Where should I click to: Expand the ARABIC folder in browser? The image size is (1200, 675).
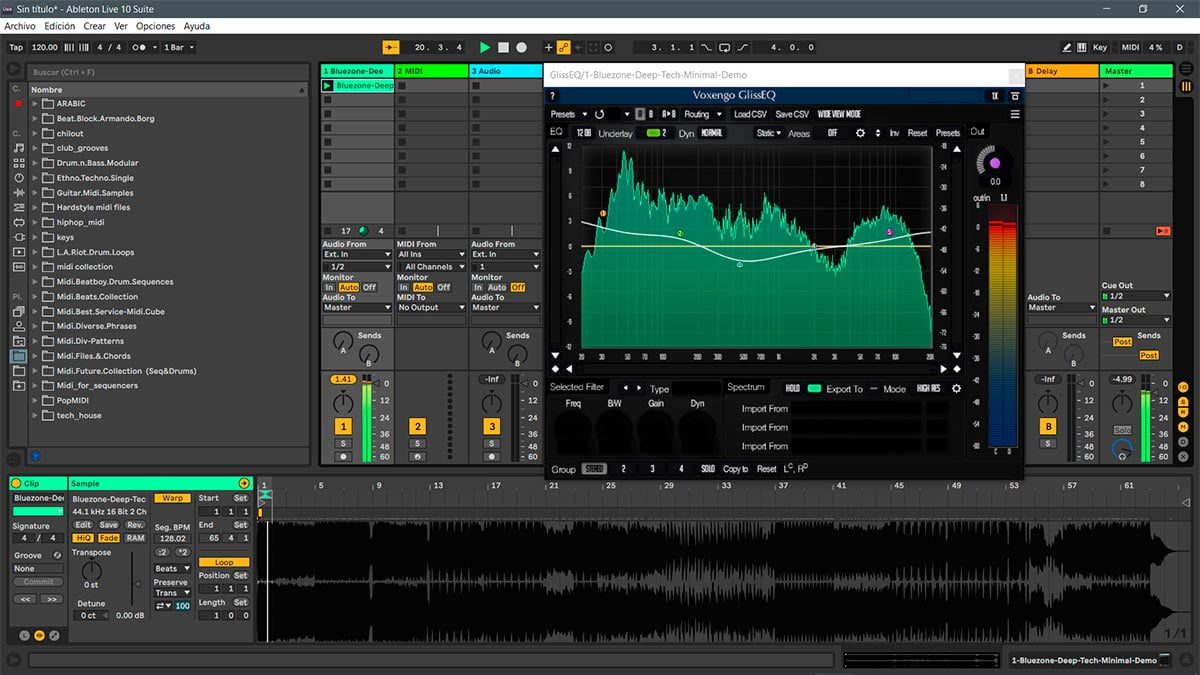35,104
